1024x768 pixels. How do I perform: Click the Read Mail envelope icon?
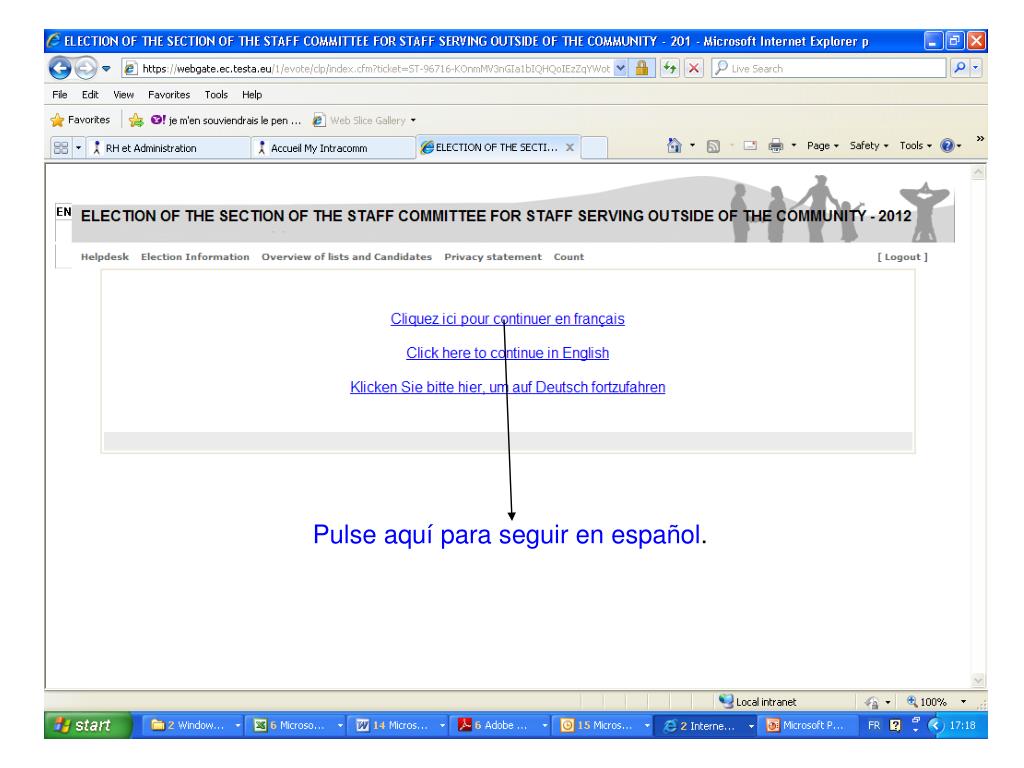[750, 146]
